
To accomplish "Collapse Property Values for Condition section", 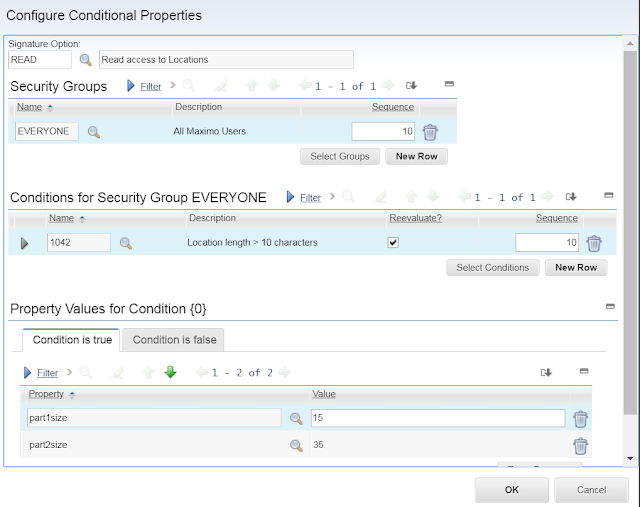I will pos(610,306).
